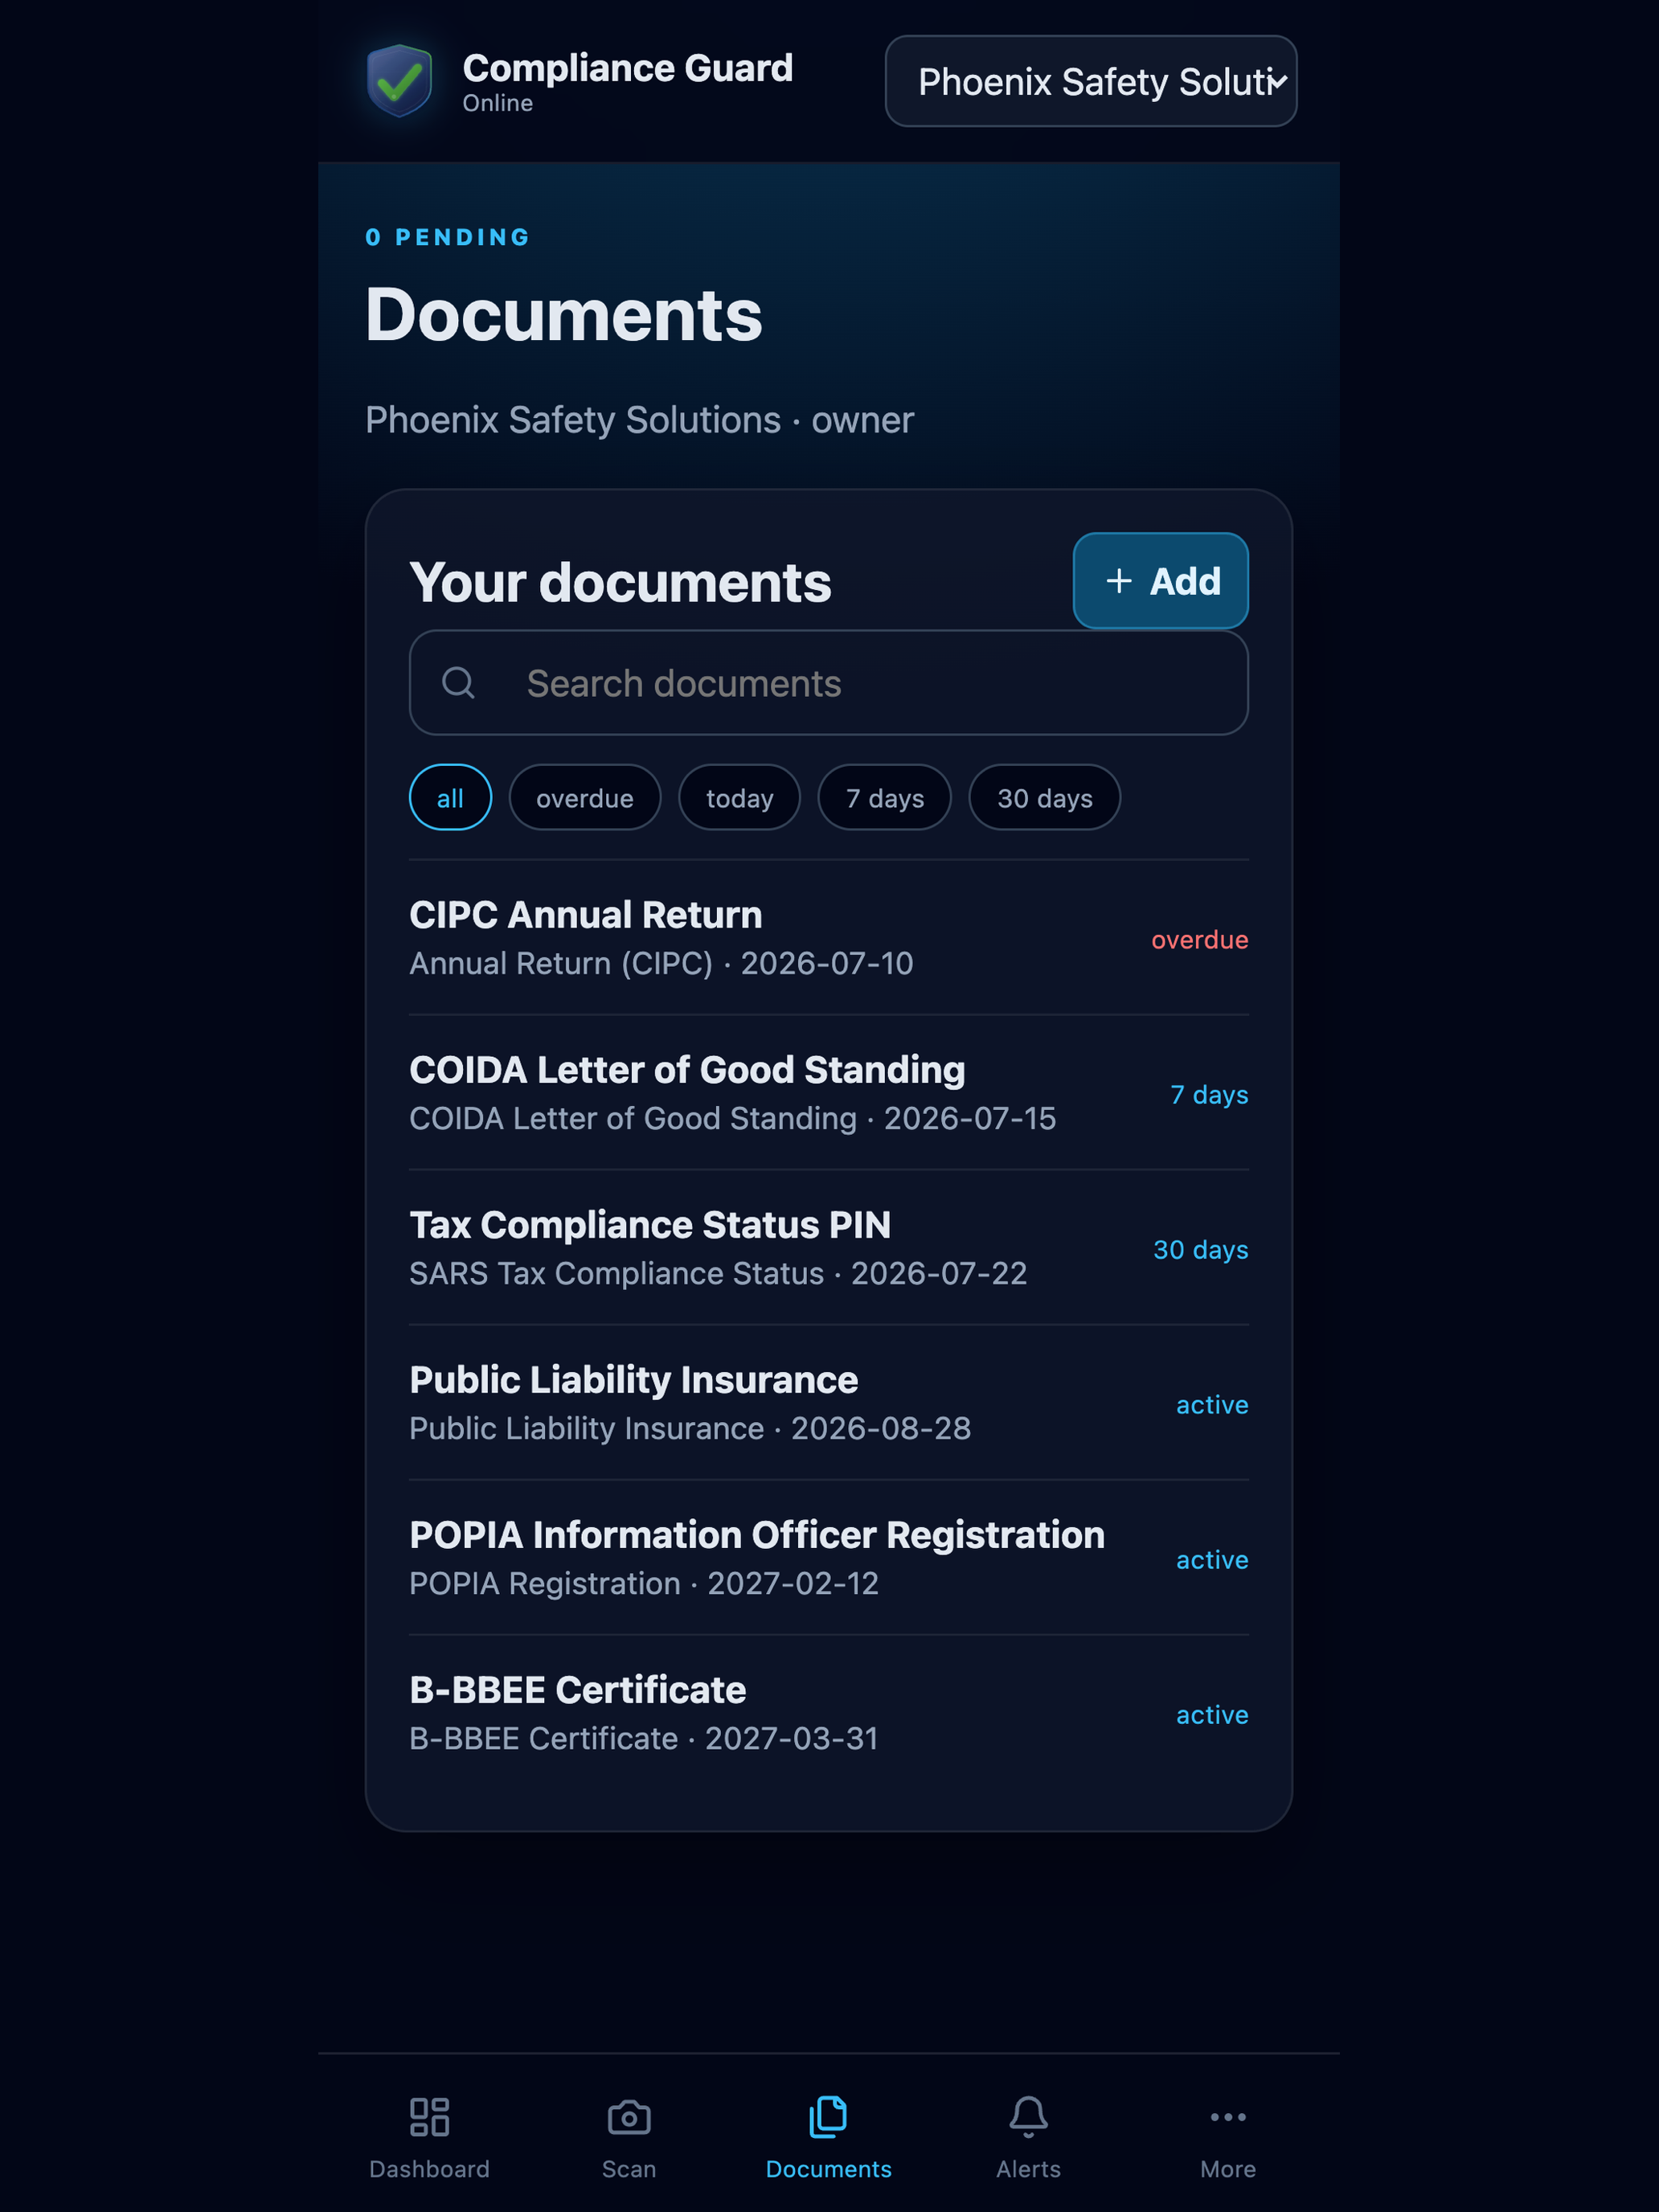
Task: Open COIDA Letter of Good Standing entry
Action: [x=828, y=1093]
